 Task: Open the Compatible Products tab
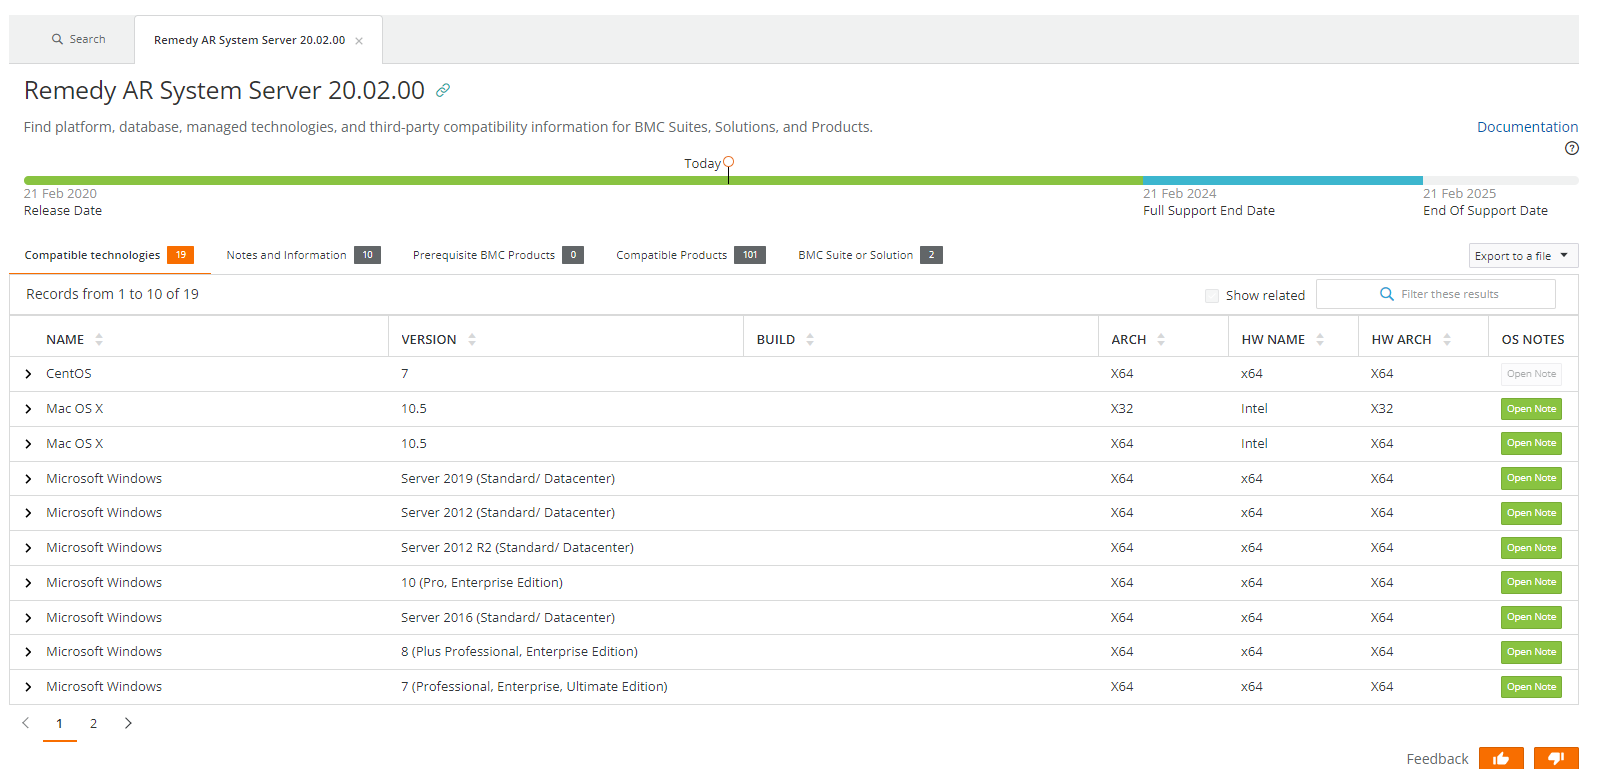(x=672, y=255)
